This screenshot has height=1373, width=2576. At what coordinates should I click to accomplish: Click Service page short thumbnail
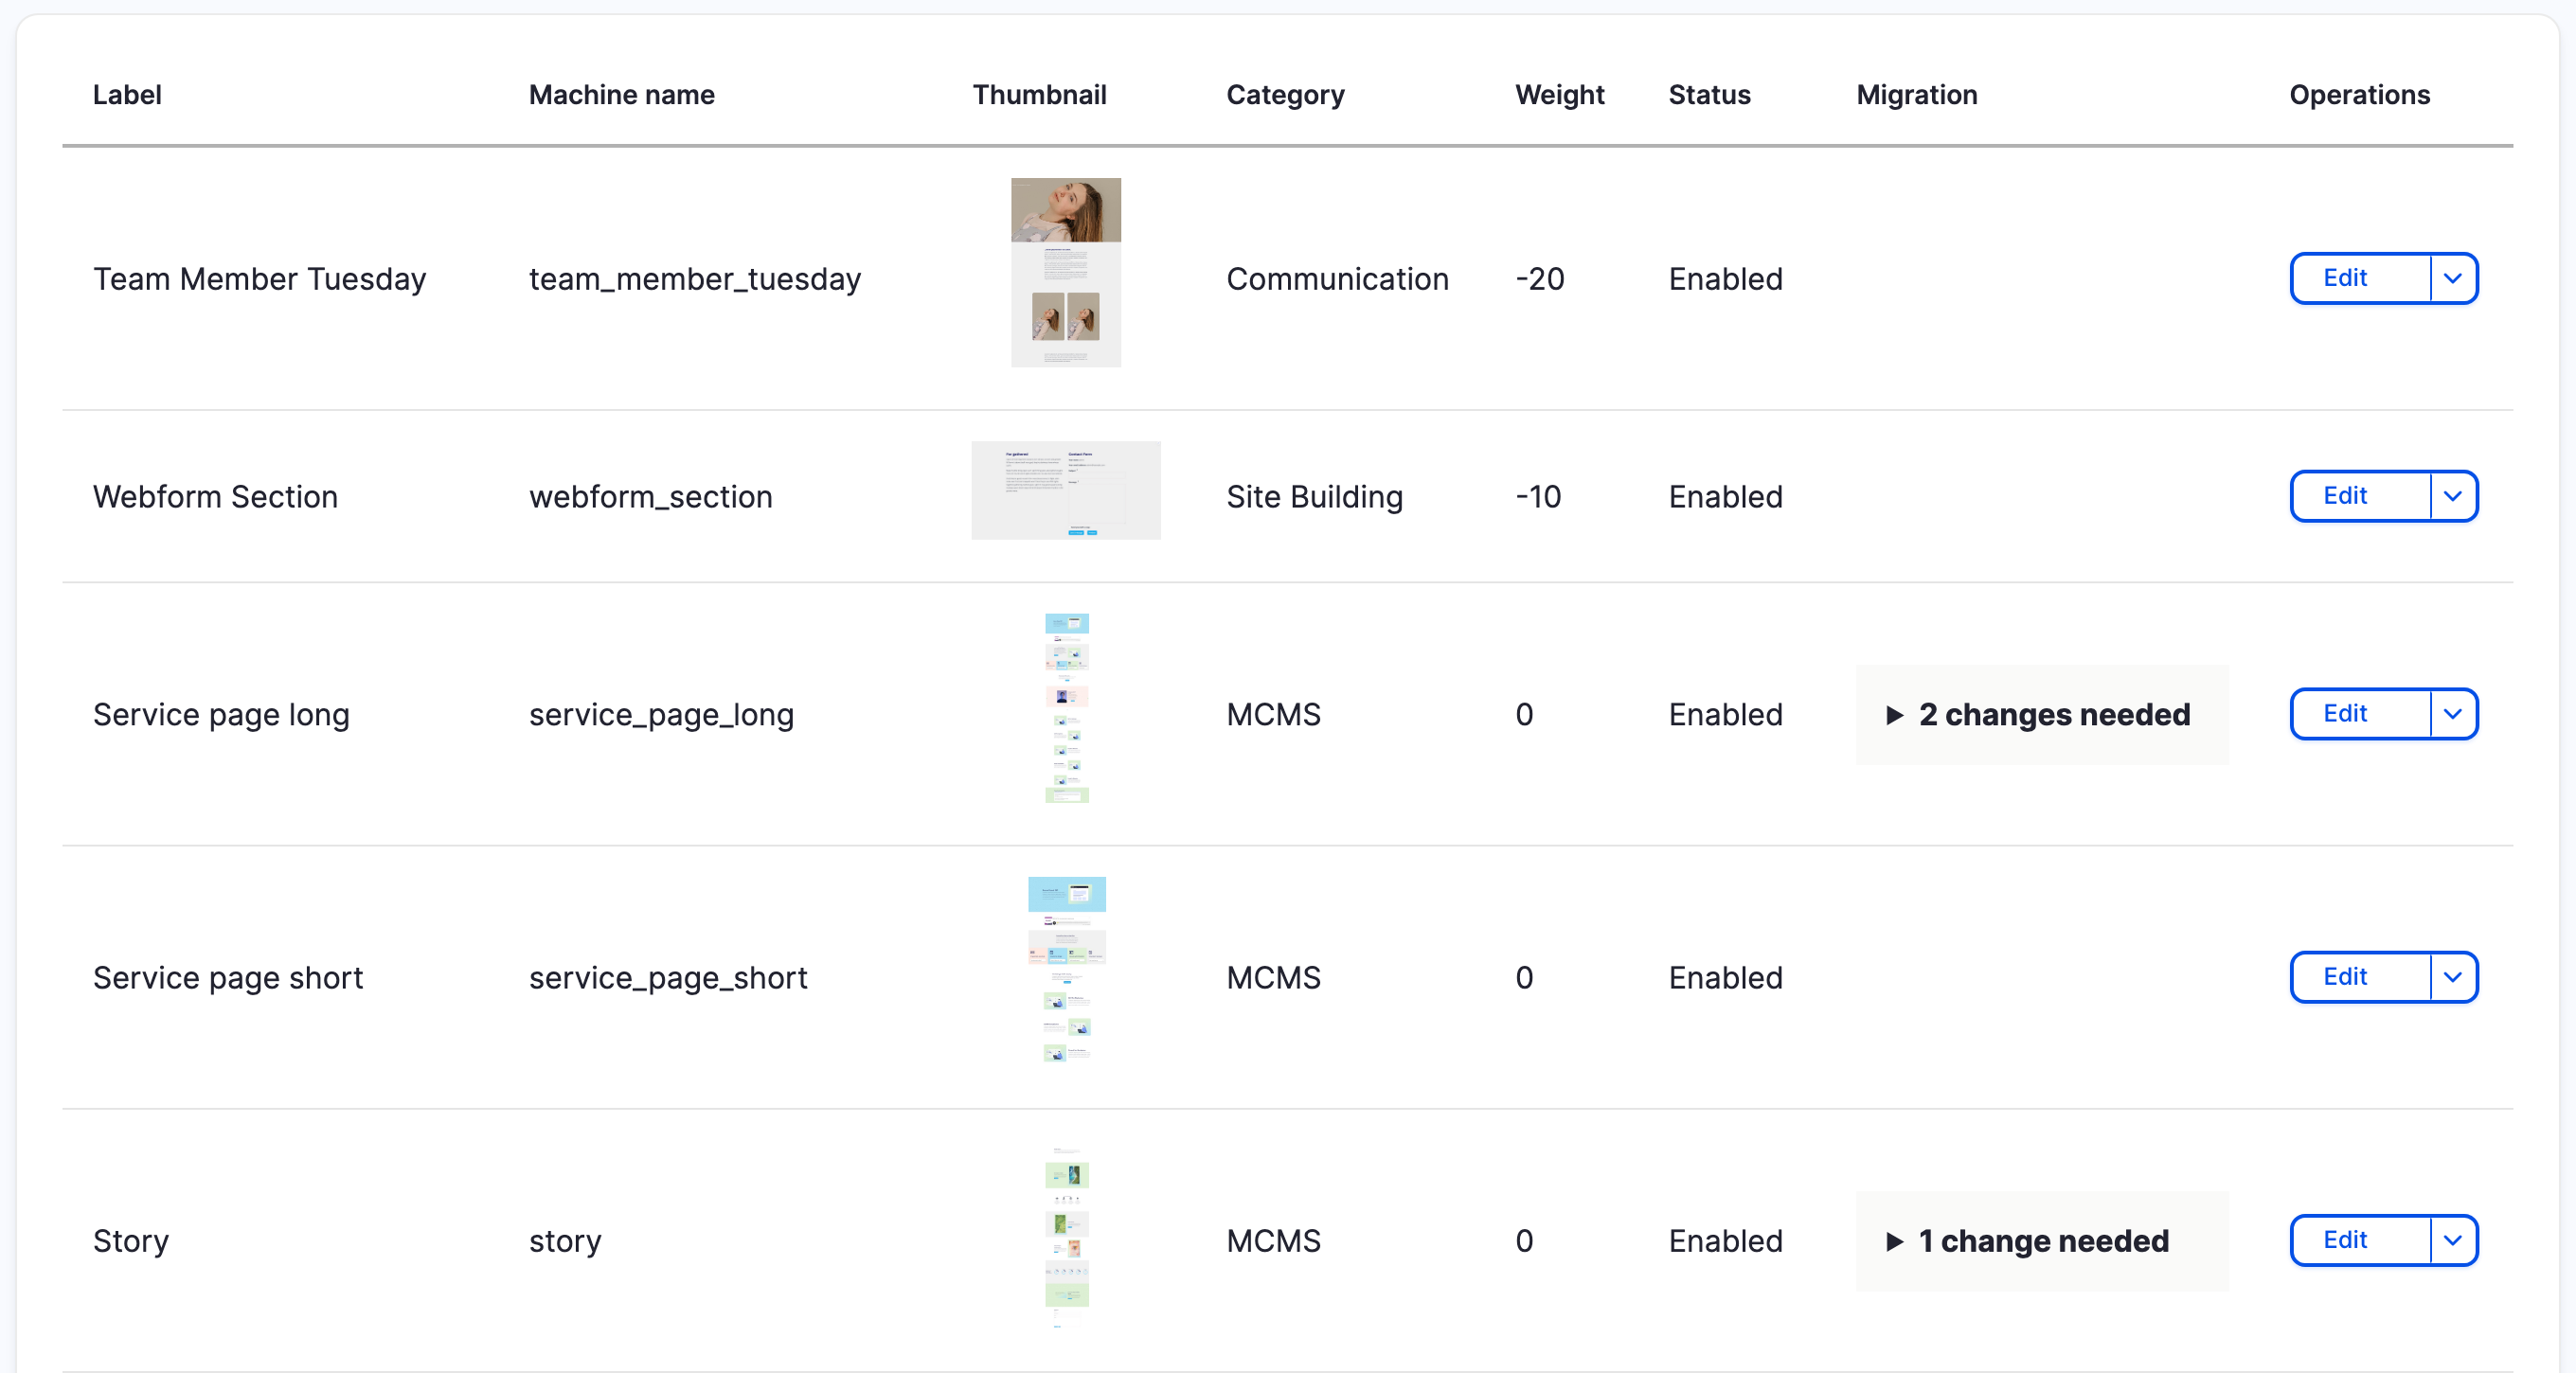pyautogui.click(x=1067, y=970)
